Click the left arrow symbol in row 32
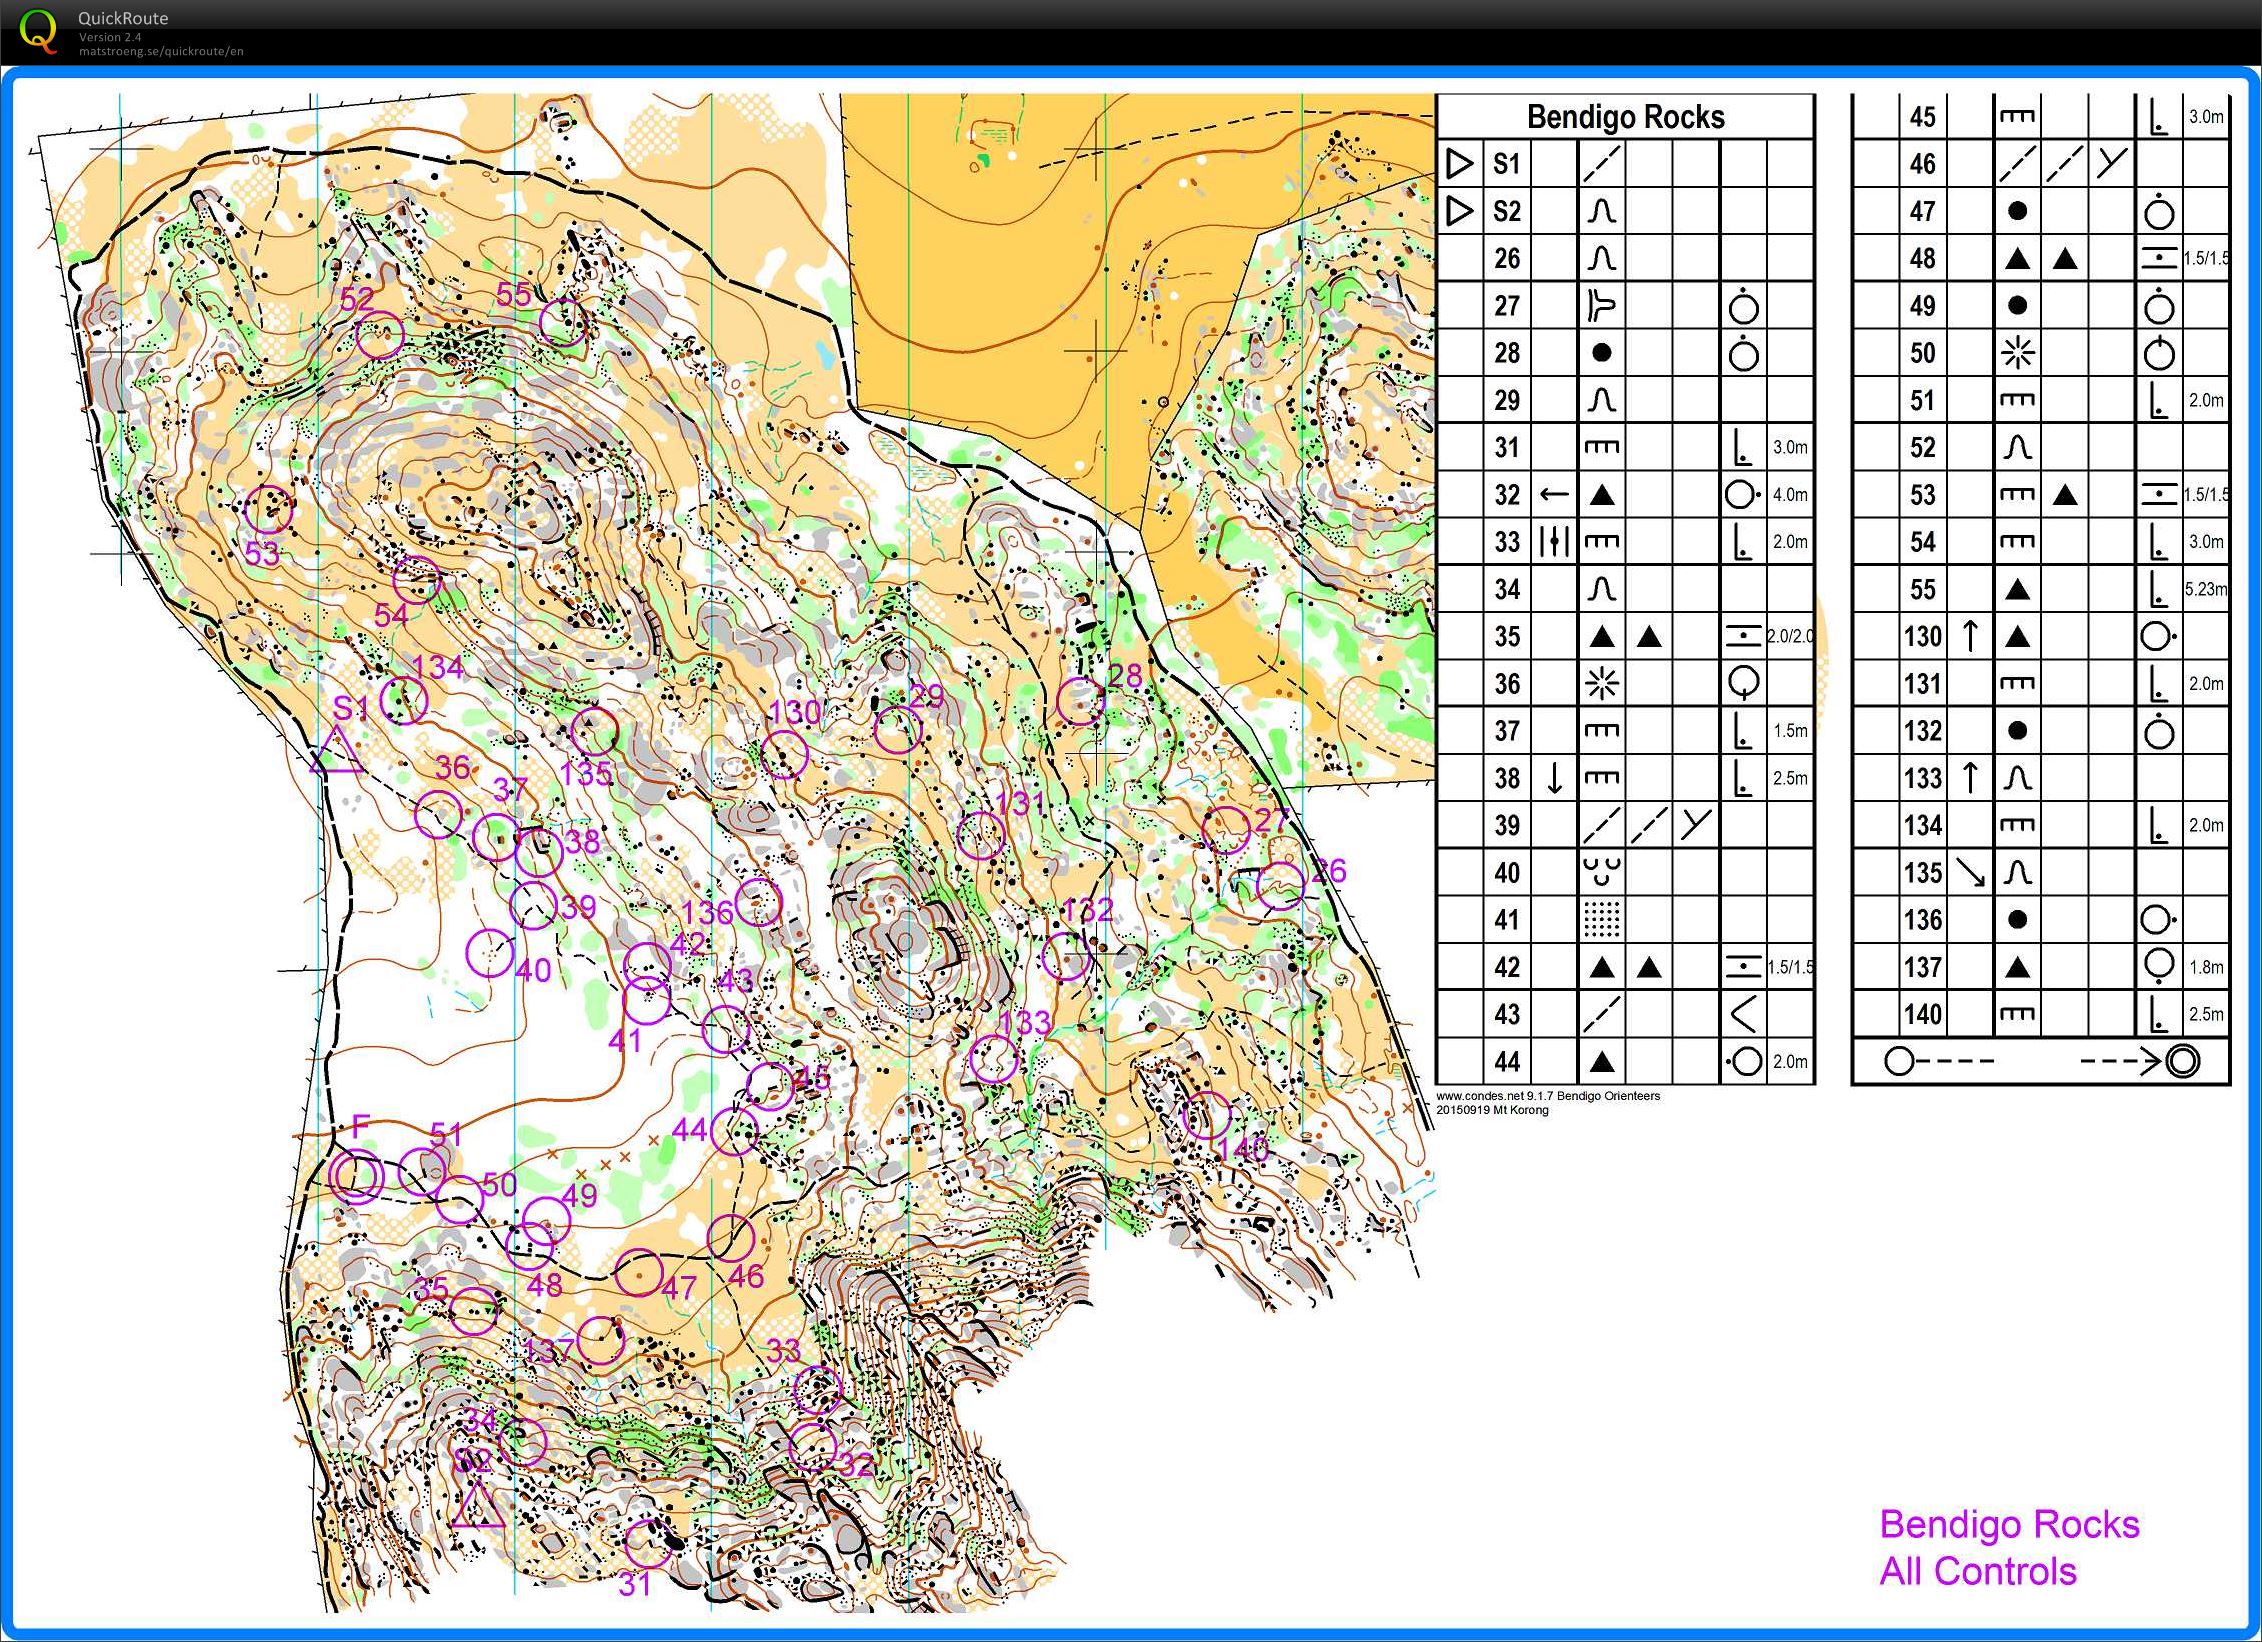The width and height of the screenshot is (2262, 1642). [1554, 494]
